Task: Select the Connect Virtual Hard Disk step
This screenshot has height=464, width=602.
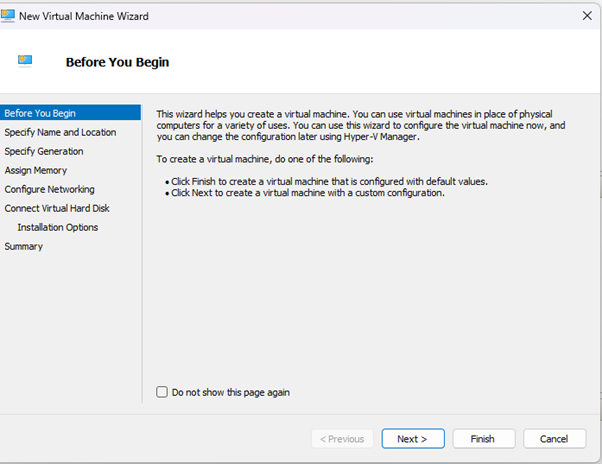Action: [x=57, y=208]
